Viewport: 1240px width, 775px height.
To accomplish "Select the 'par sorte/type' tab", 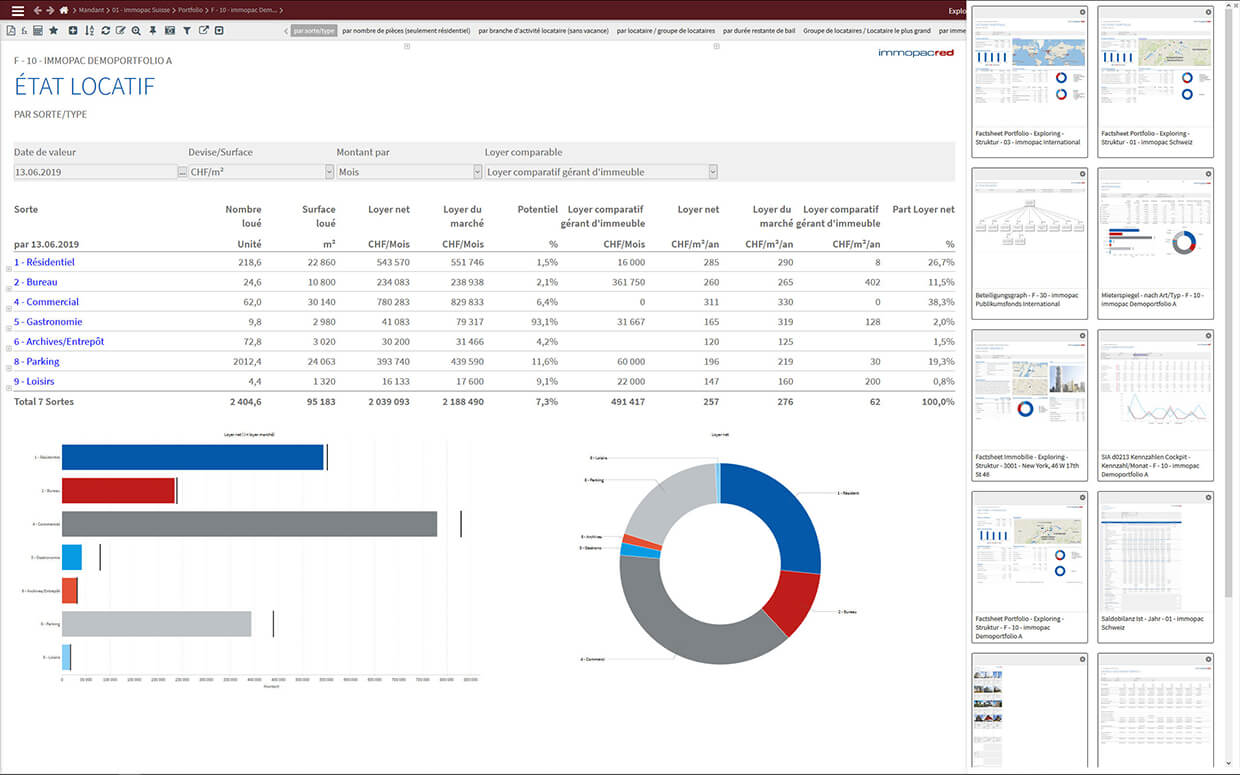I will [x=314, y=31].
